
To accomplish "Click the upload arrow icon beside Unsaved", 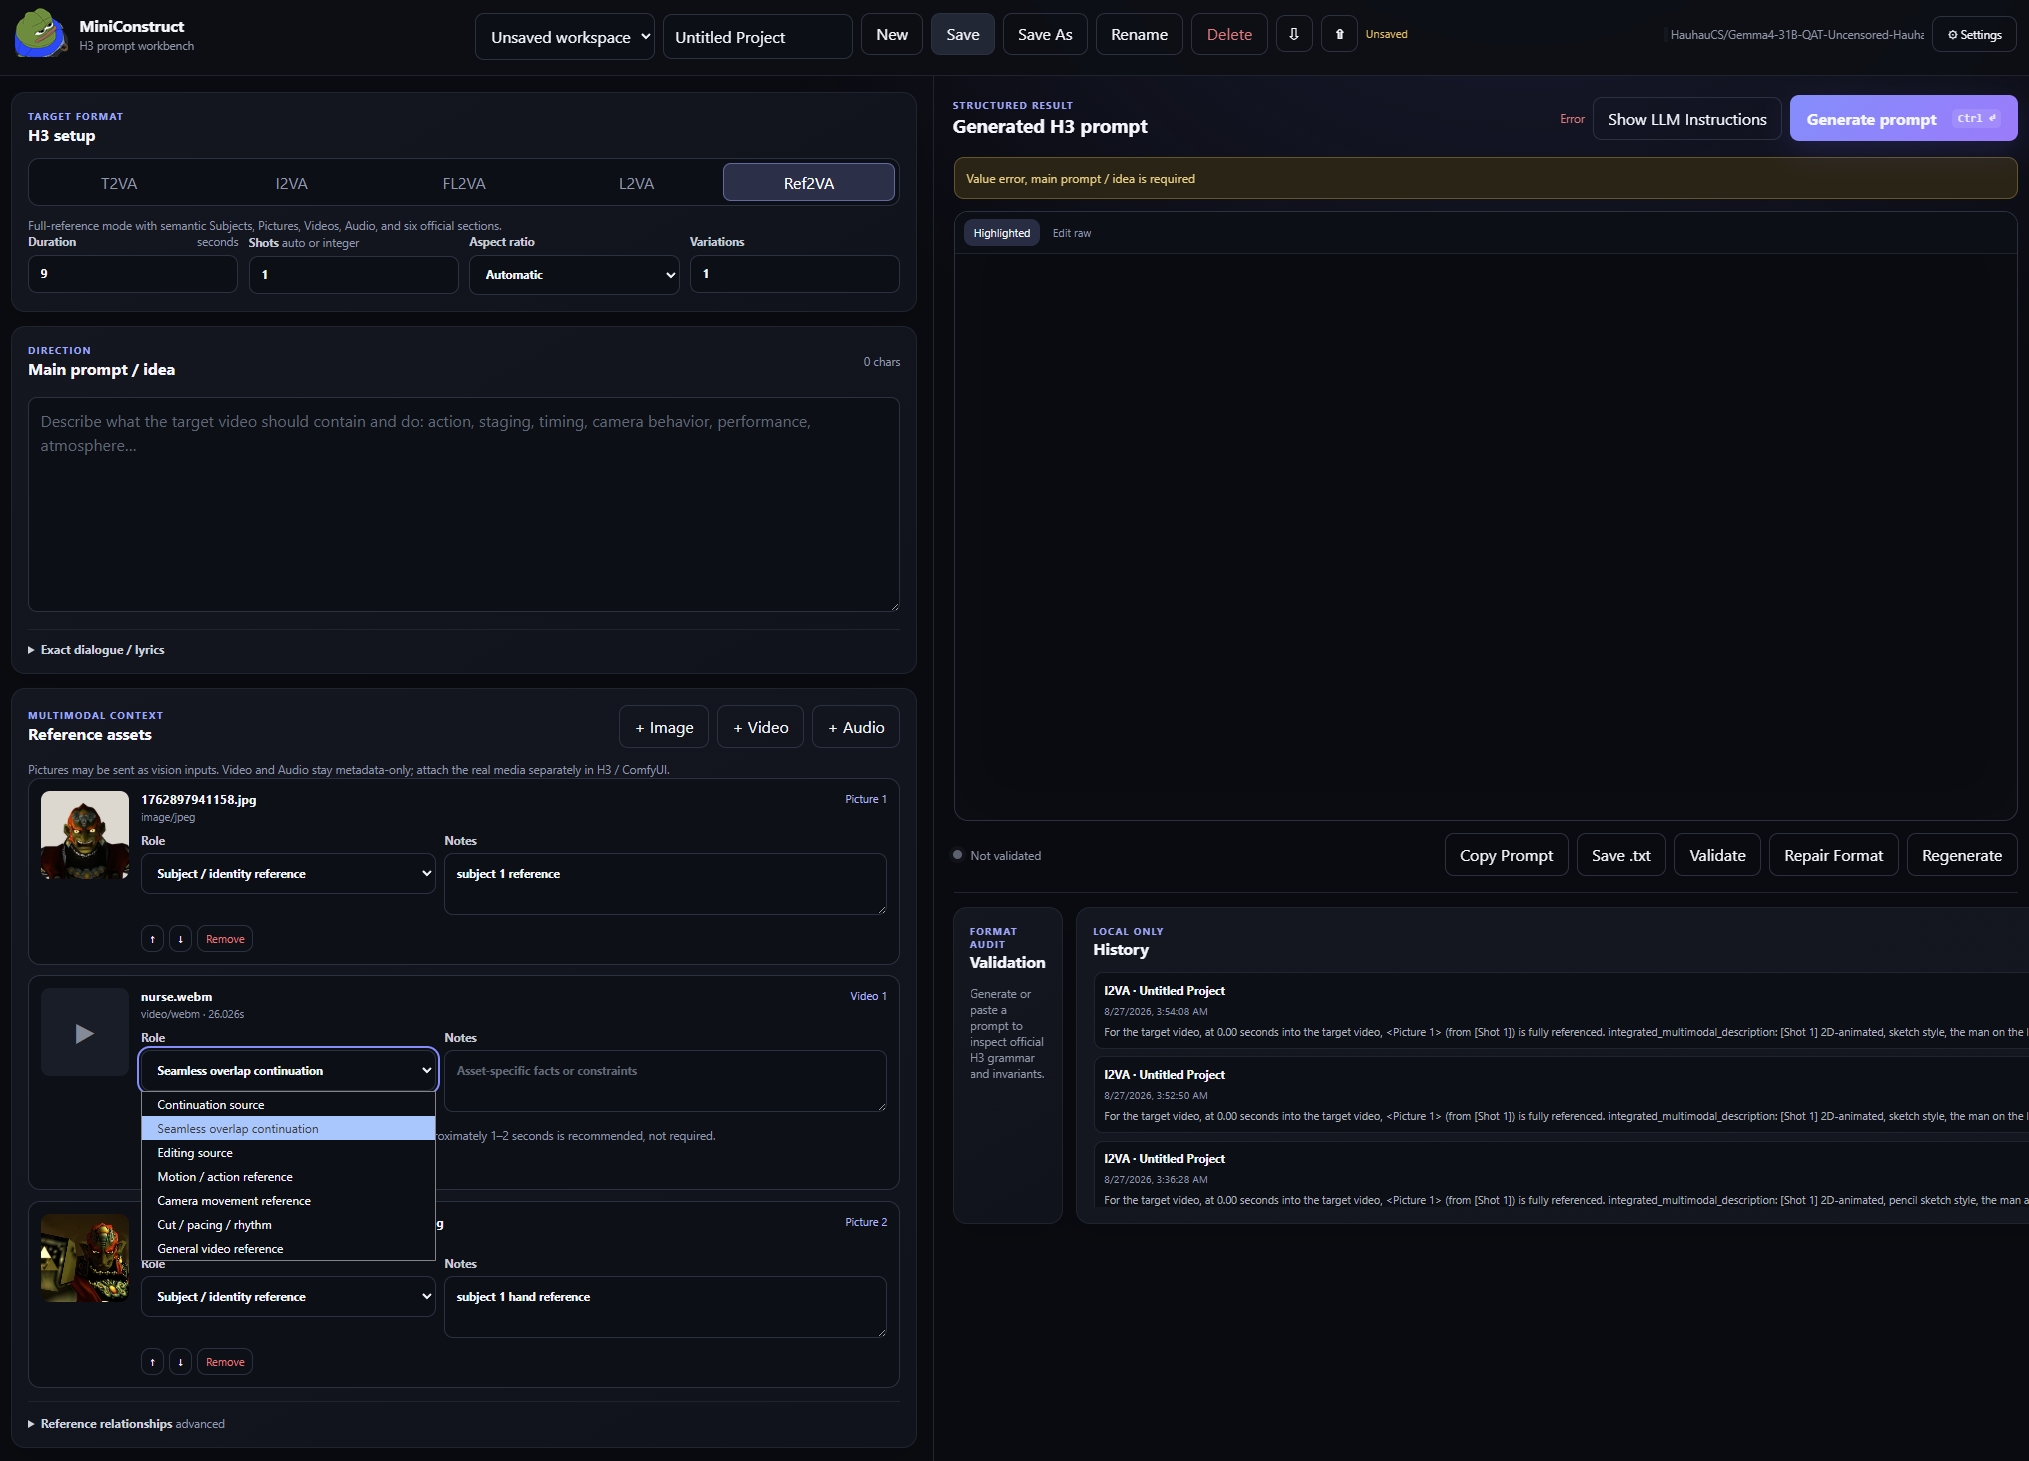I will [1340, 34].
